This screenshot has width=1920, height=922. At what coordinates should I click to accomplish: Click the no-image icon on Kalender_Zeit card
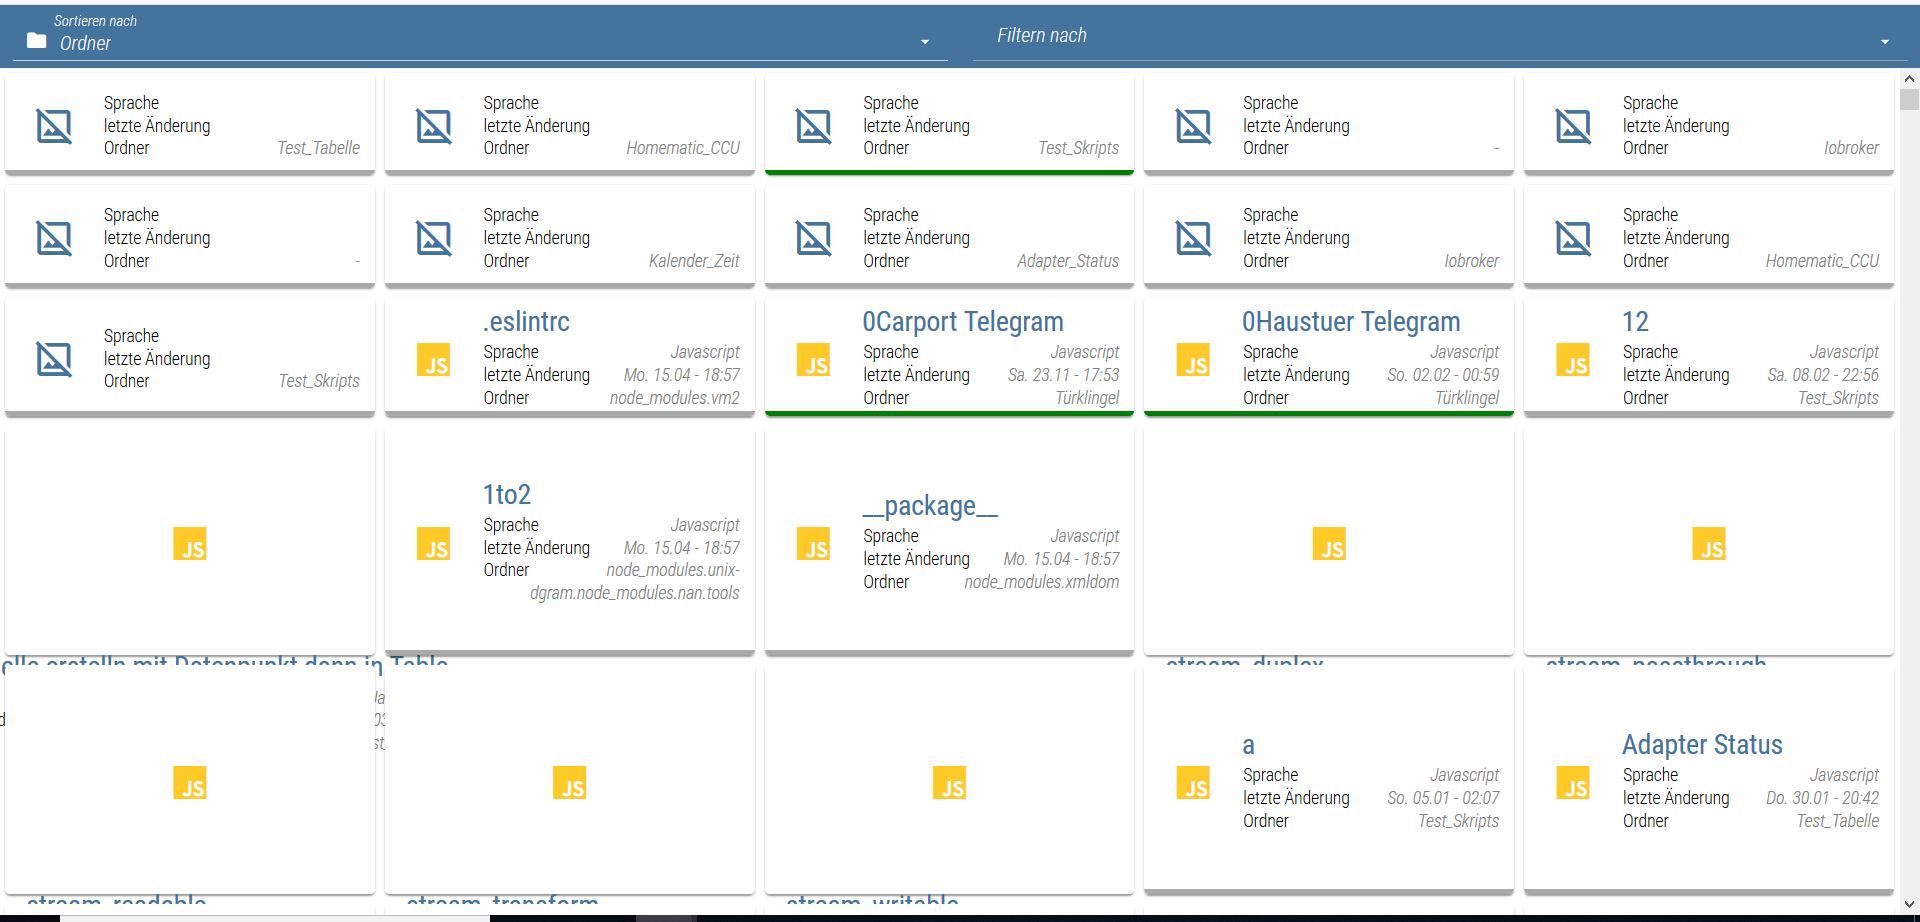433,238
